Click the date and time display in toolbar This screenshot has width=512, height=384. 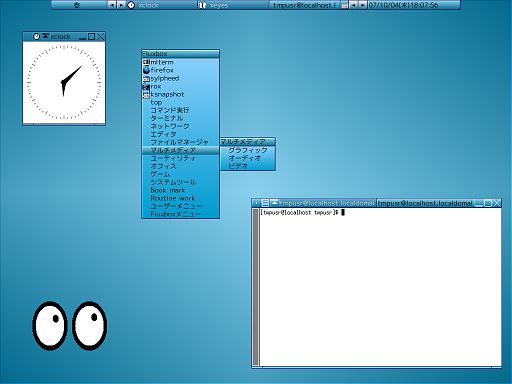[x=413, y=5]
